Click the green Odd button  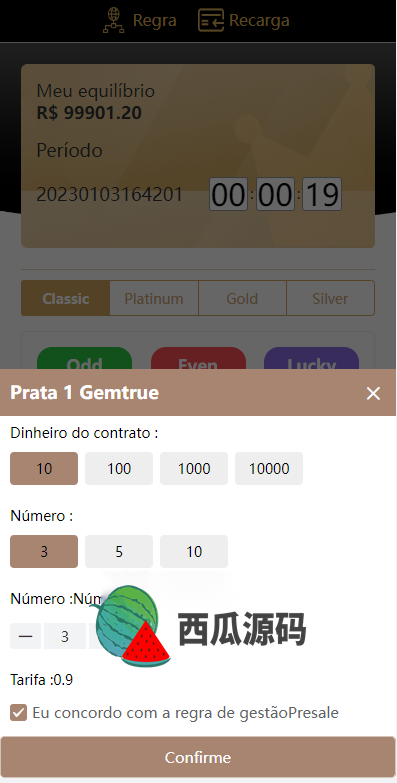84,359
